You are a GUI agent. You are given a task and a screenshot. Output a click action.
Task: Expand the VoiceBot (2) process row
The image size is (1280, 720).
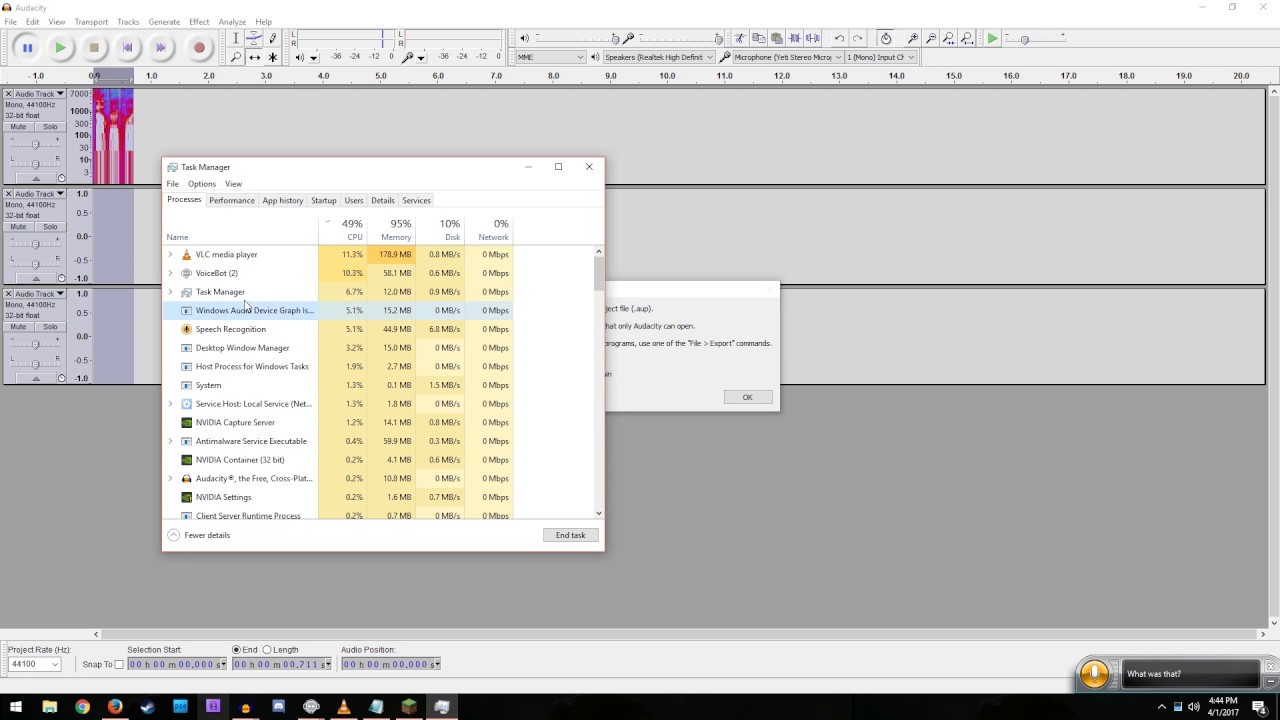click(x=170, y=273)
